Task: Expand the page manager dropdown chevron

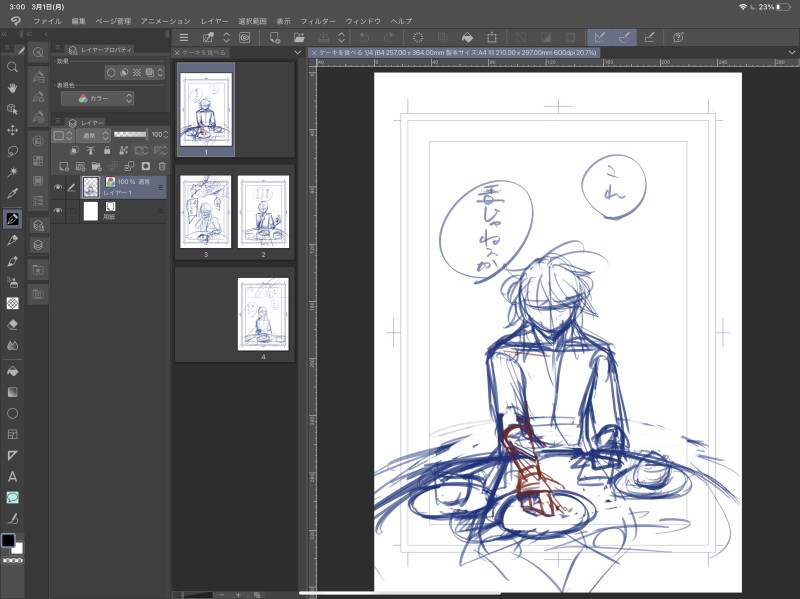Action: click(297, 53)
